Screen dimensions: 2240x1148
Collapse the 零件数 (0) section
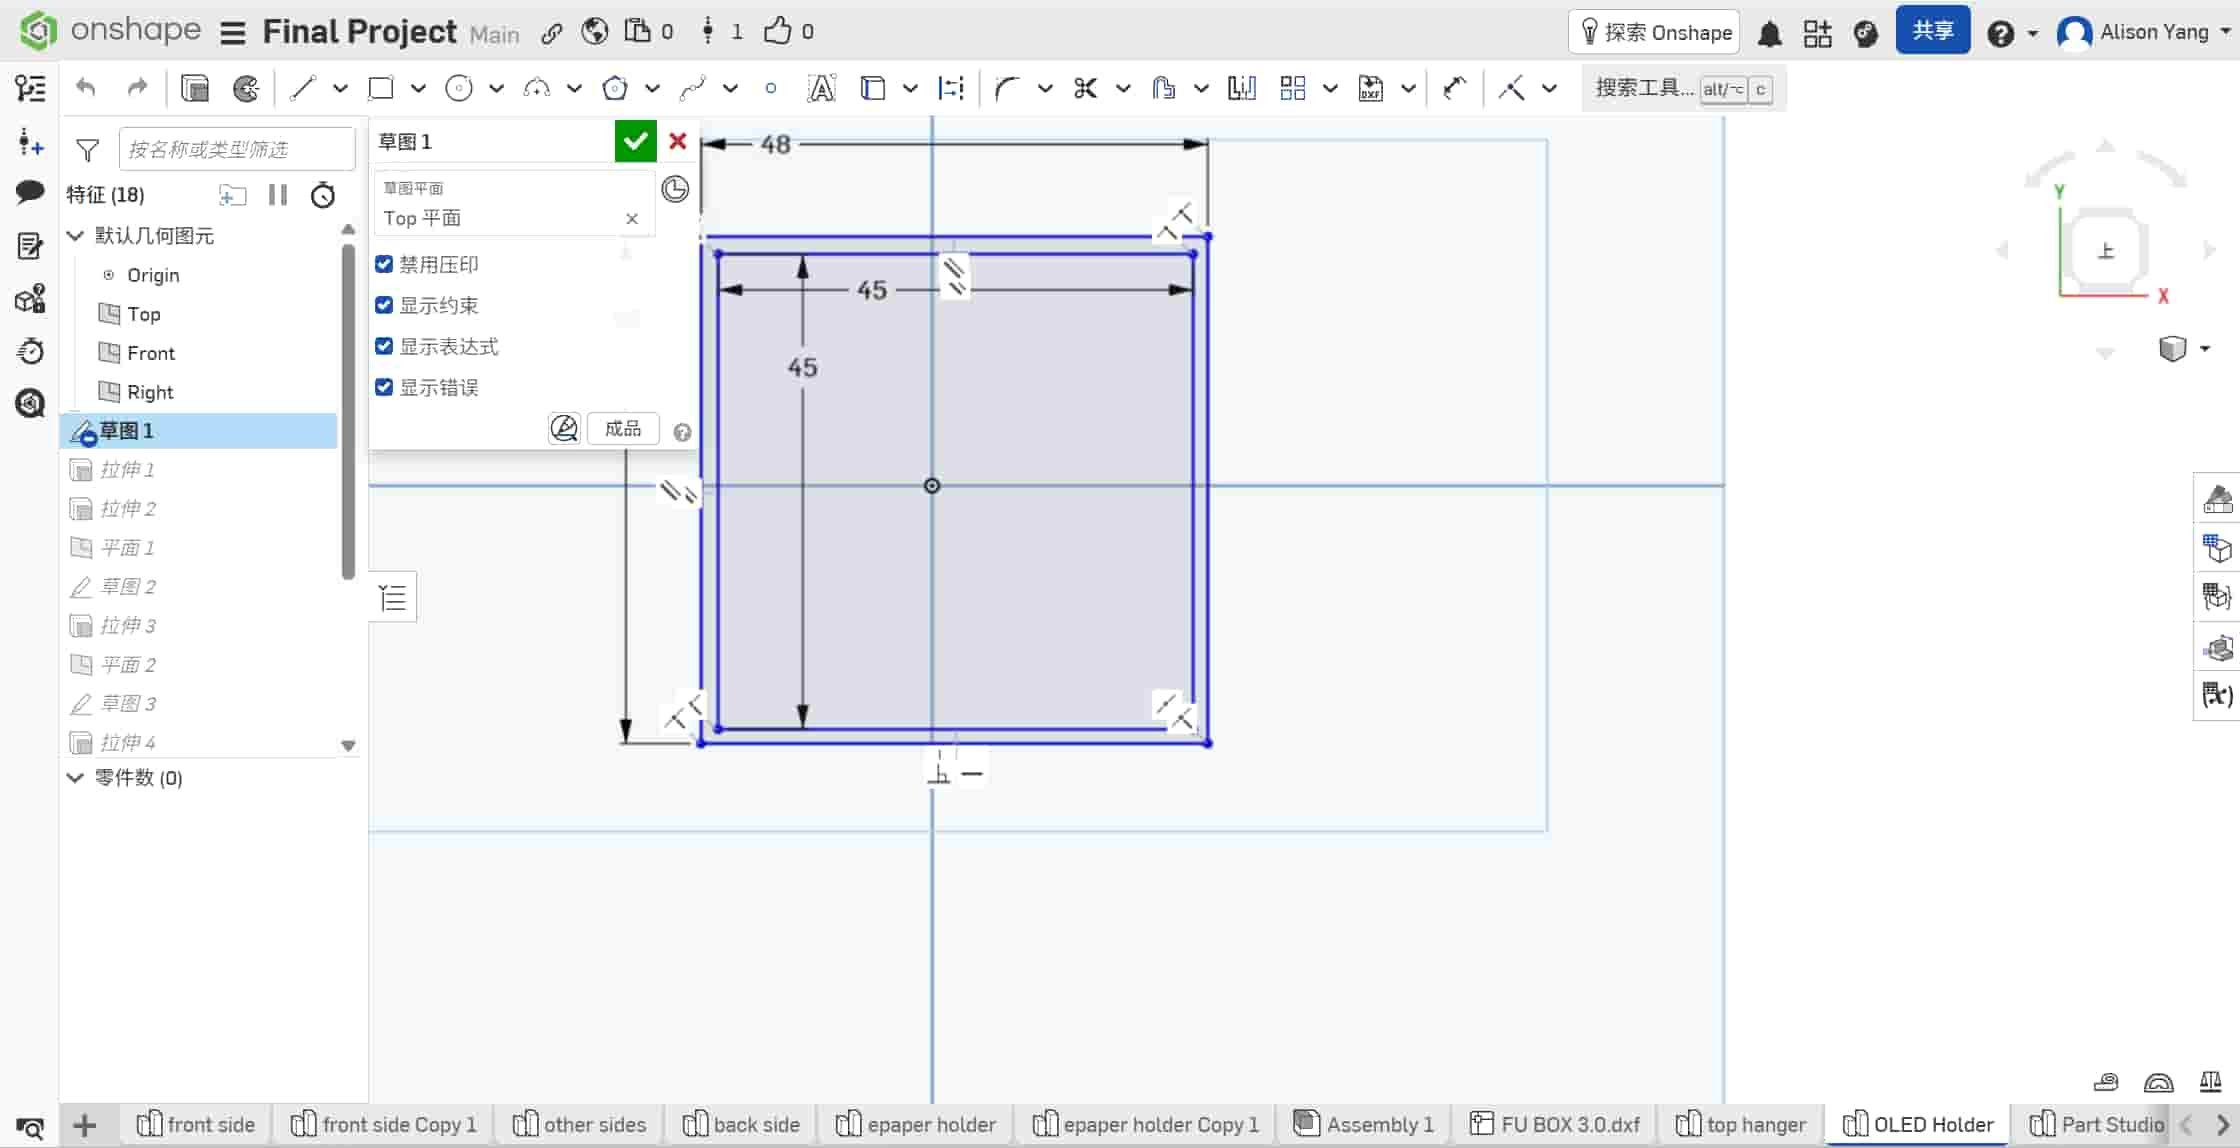pyautogui.click(x=75, y=777)
